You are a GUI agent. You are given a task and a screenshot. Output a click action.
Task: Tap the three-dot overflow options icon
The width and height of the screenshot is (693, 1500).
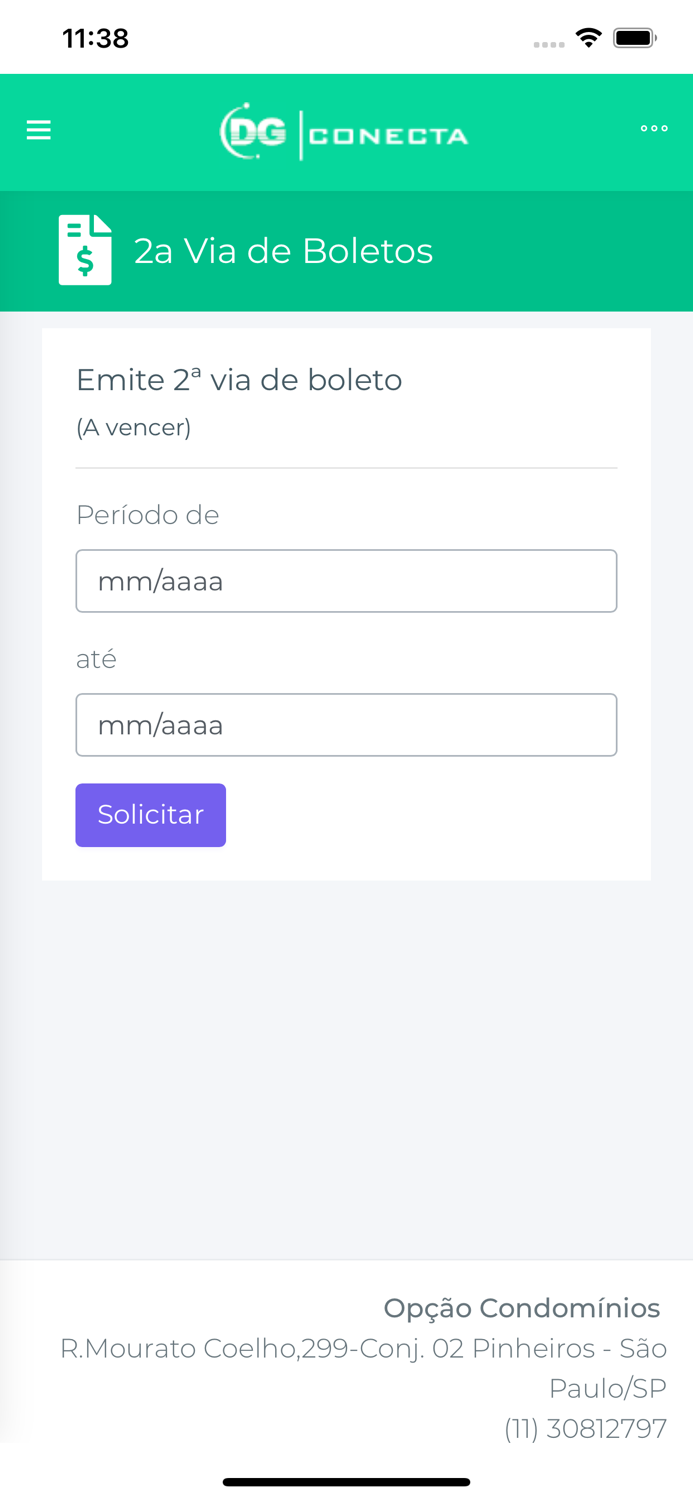click(655, 130)
